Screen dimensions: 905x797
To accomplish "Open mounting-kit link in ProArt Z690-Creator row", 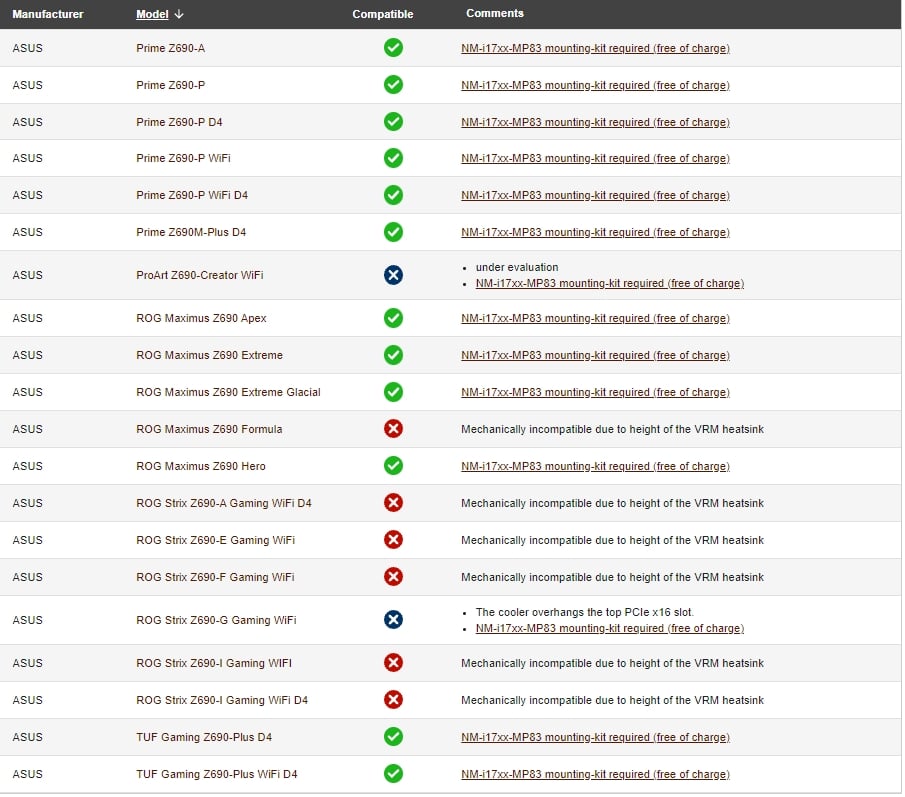I will coord(609,283).
